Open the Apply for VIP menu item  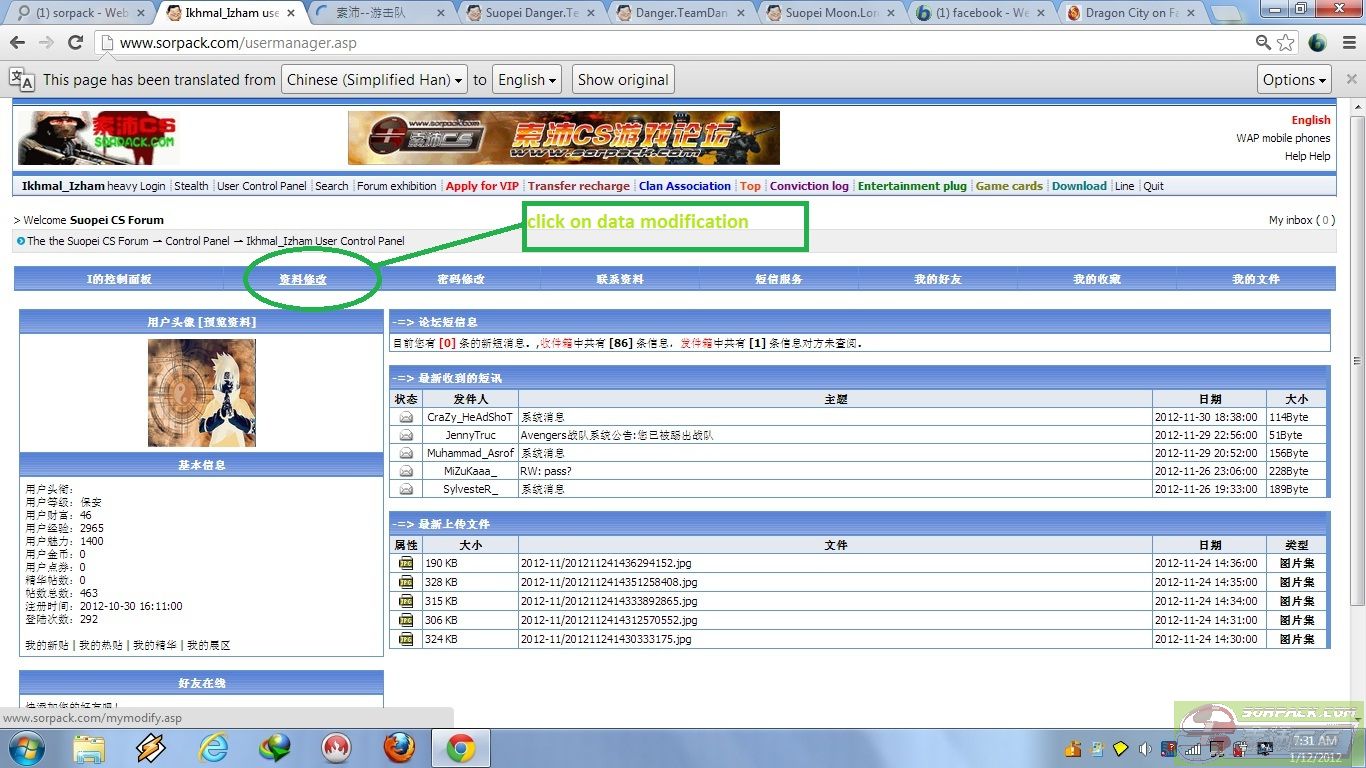tap(482, 186)
